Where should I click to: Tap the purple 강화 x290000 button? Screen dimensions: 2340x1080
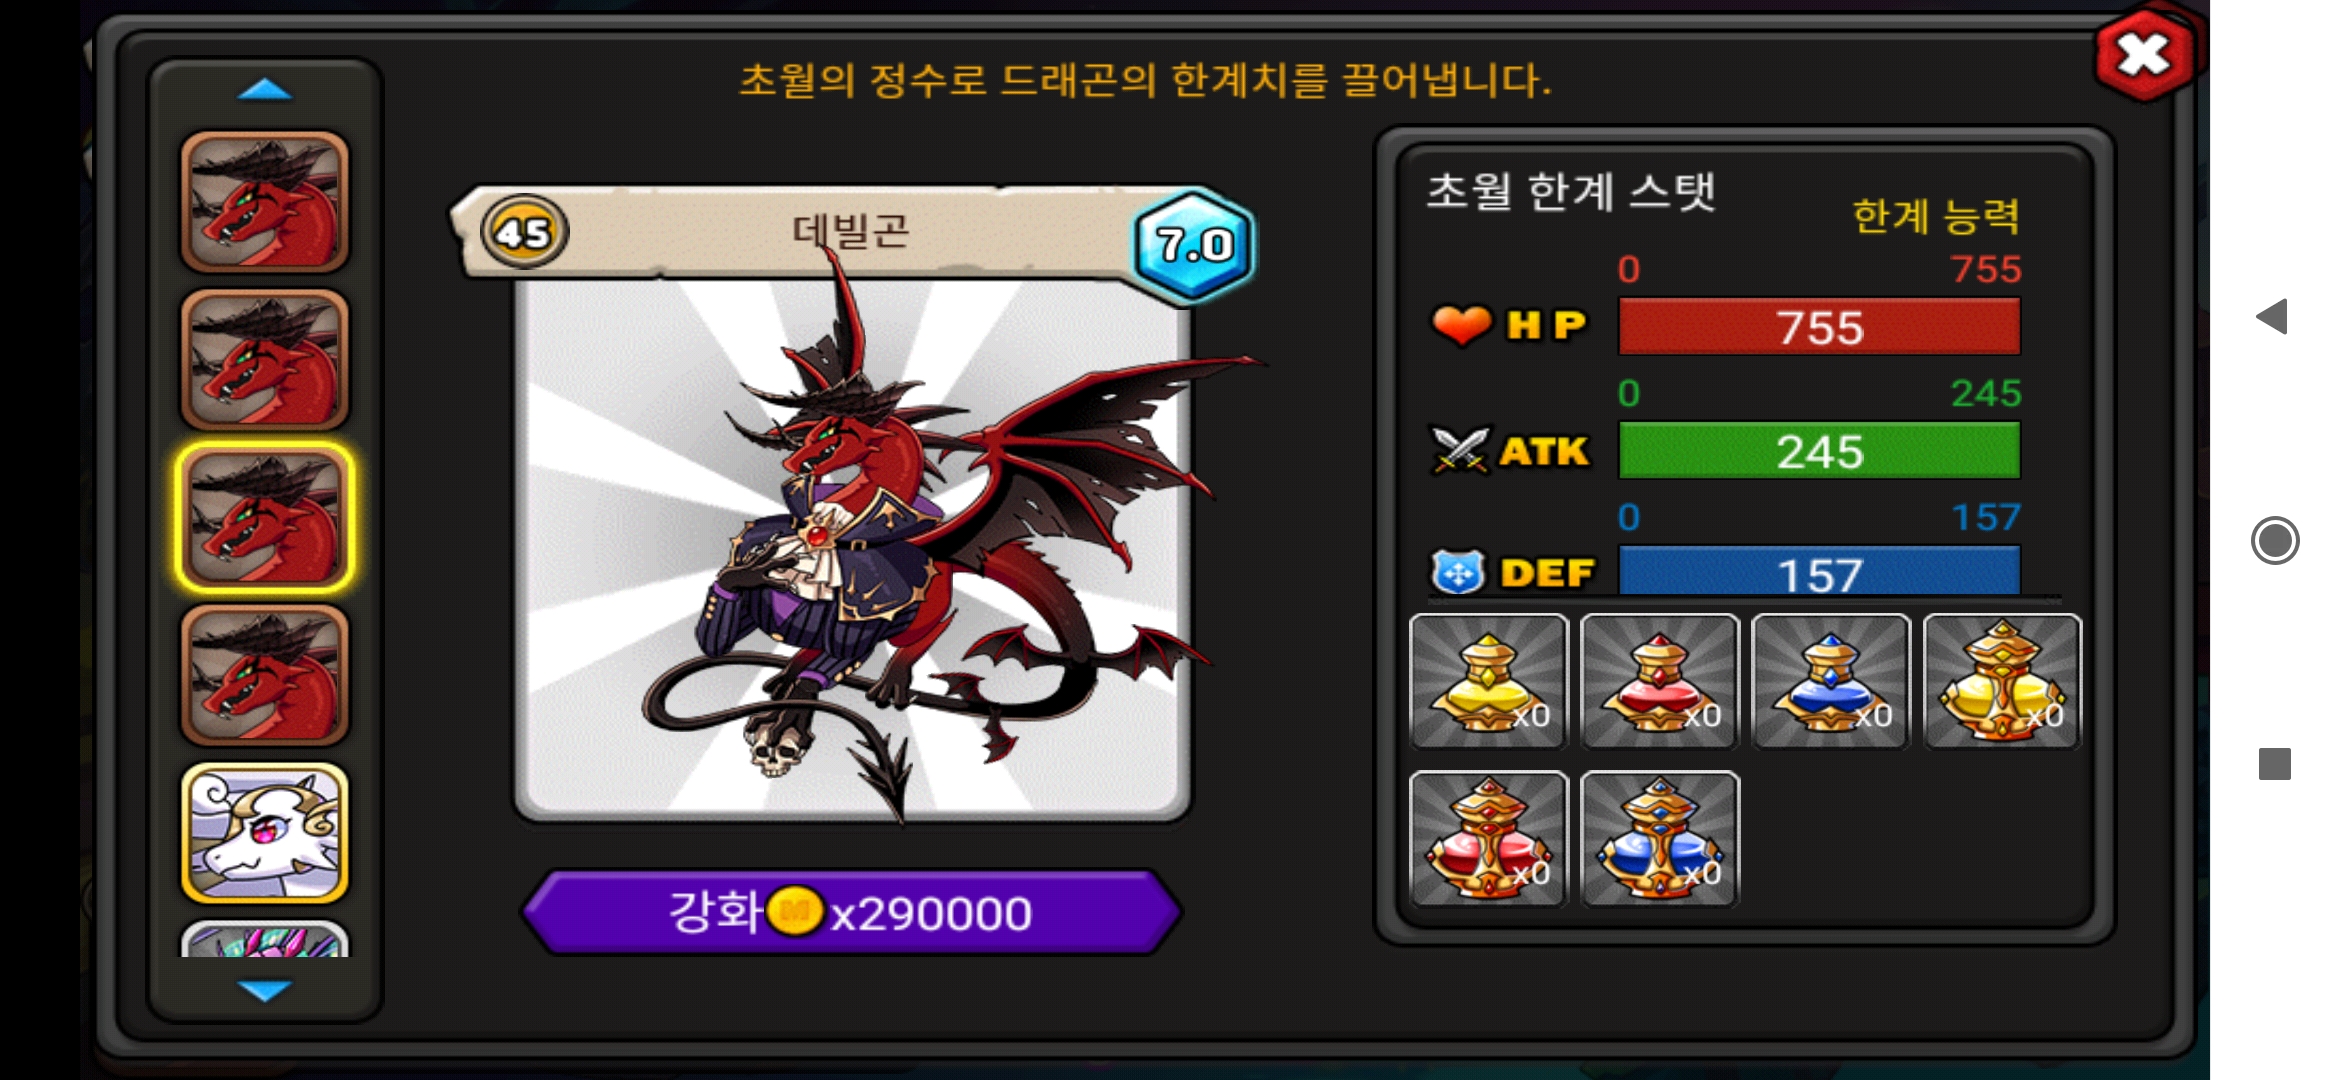coord(852,912)
